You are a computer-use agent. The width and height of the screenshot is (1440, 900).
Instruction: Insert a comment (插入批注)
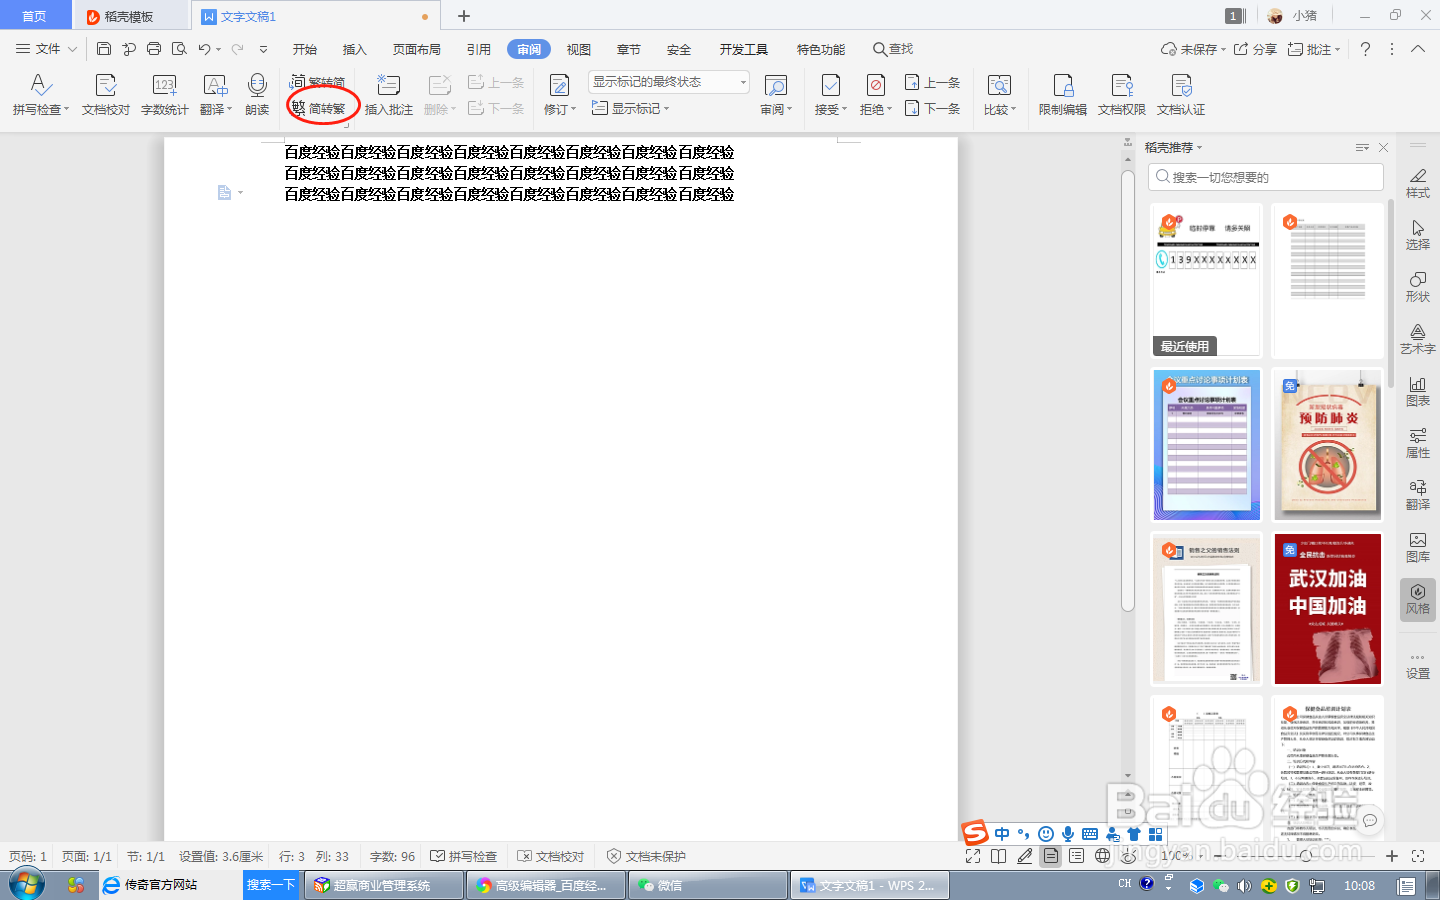pyautogui.click(x=388, y=95)
